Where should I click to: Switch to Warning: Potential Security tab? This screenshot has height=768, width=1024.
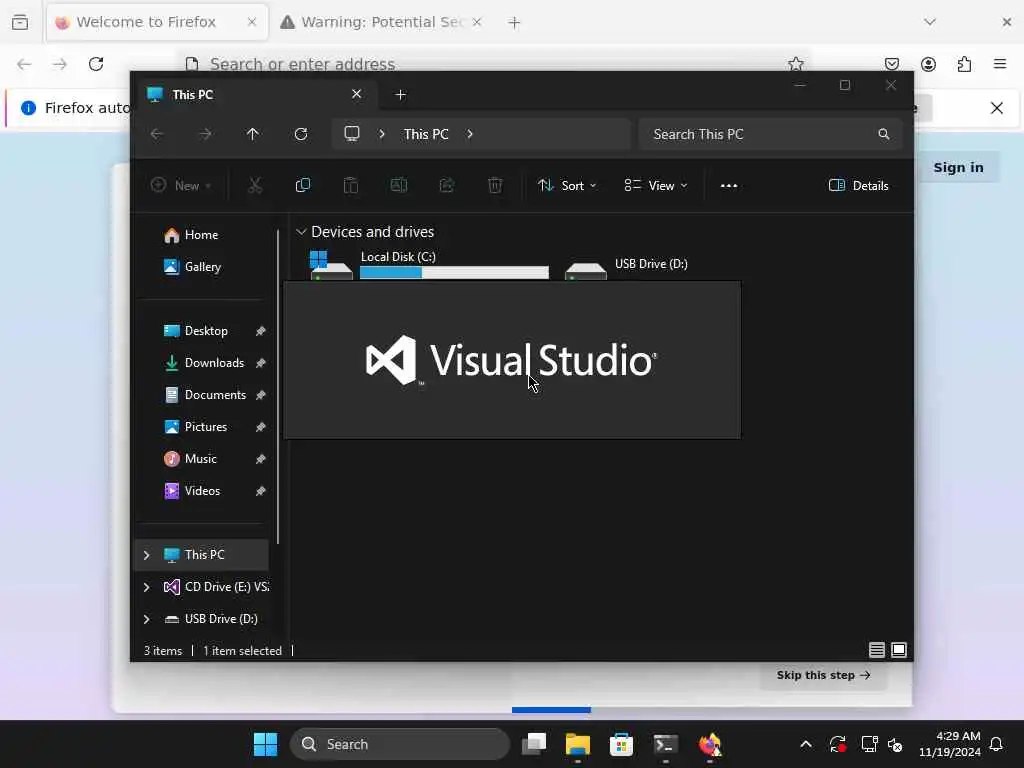382,22
